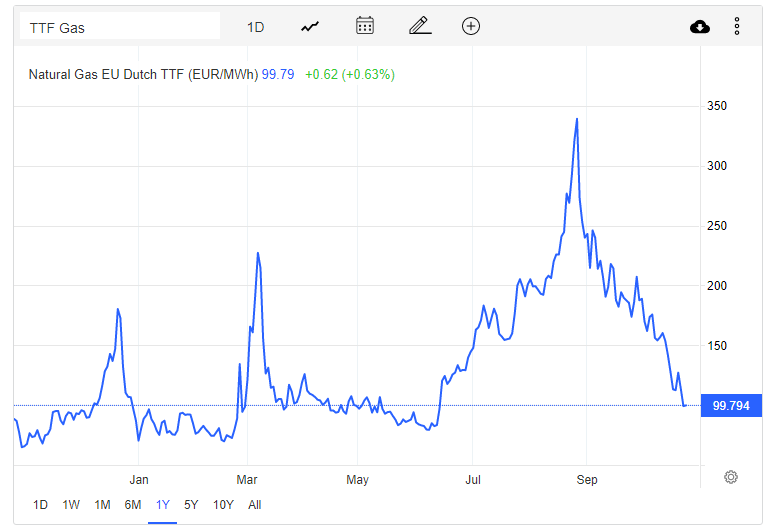This screenshot has height=525, width=781.
Task: Download chart data via cloud icon
Action: click(x=700, y=26)
